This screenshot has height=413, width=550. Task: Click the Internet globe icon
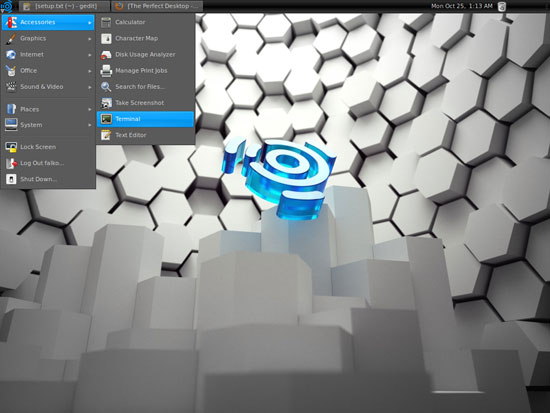point(11,54)
